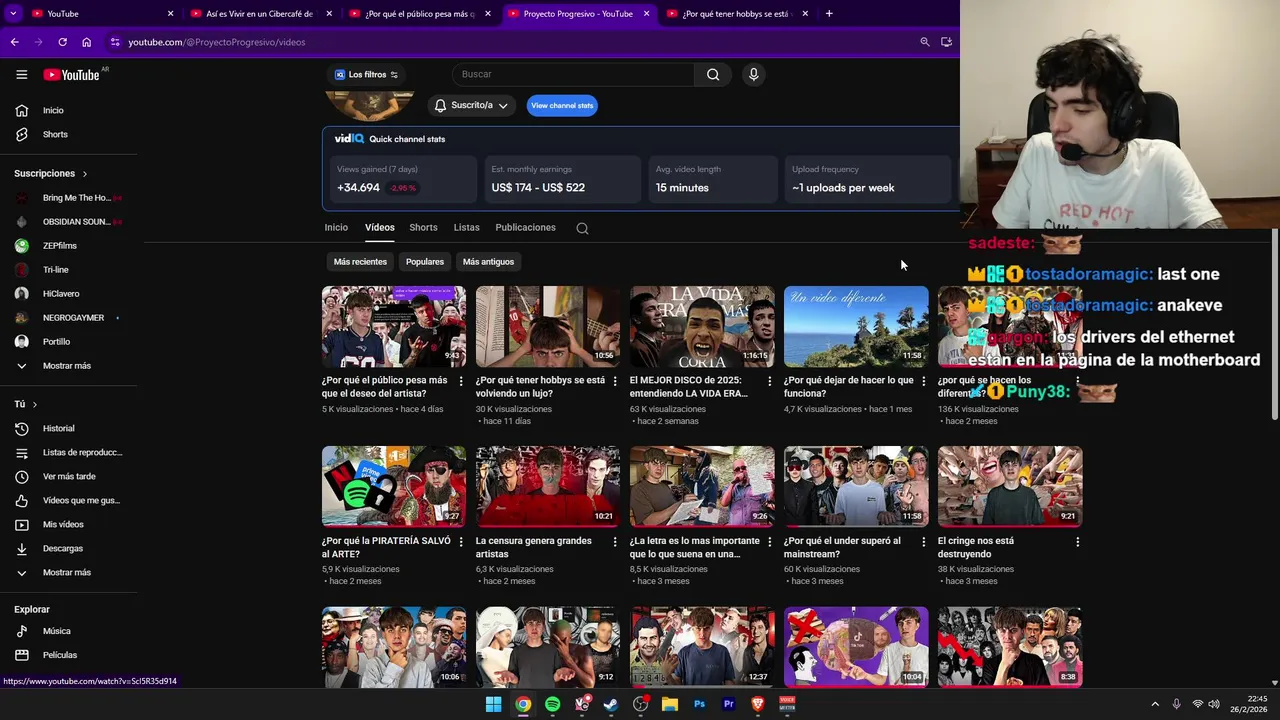Open Historial in the sidebar
Viewport: 1280px width, 720px height.
pos(58,428)
